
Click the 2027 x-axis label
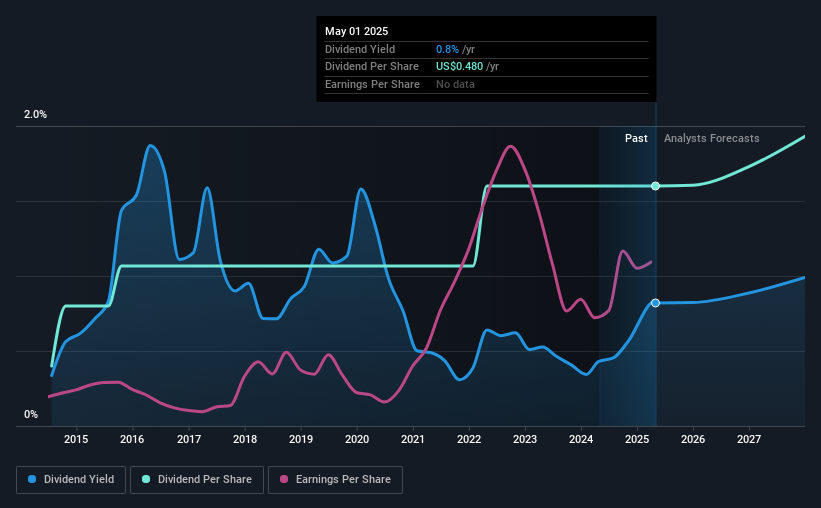(x=749, y=439)
